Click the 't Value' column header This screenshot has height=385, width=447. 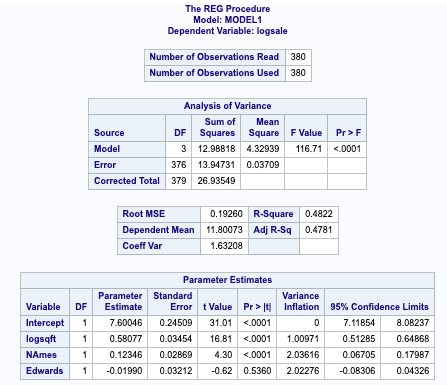(x=217, y=307)
